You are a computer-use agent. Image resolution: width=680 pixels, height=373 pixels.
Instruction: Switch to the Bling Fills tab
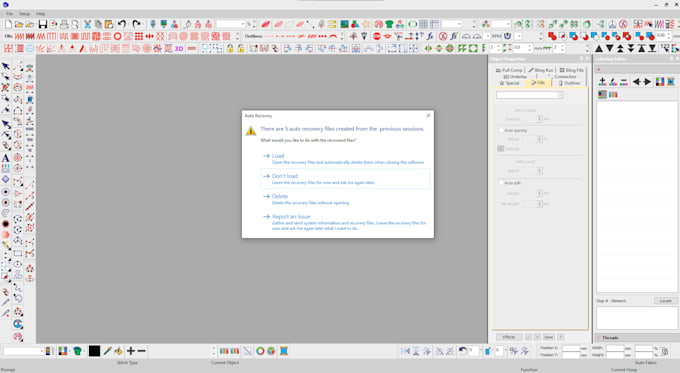point(572,70)
